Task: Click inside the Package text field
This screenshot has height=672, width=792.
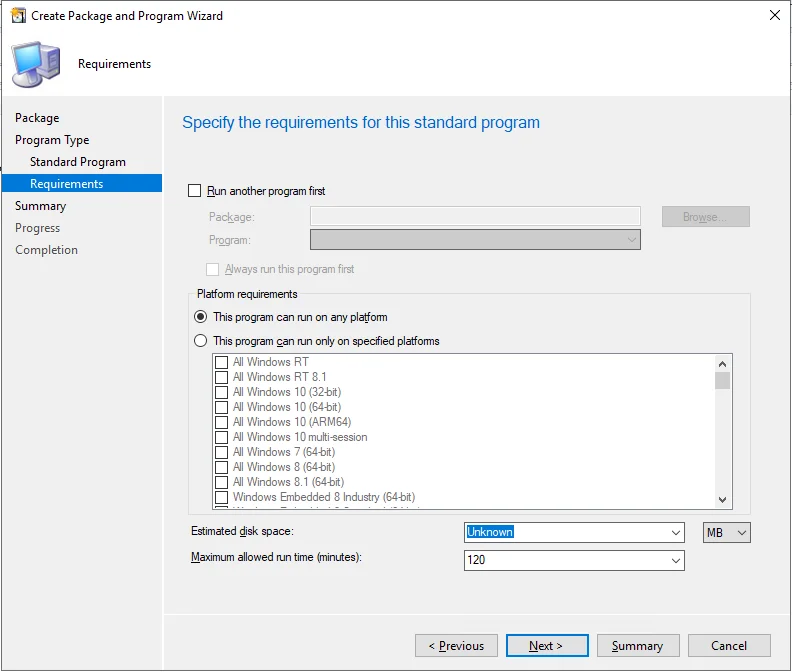Action: click(475, 216)
